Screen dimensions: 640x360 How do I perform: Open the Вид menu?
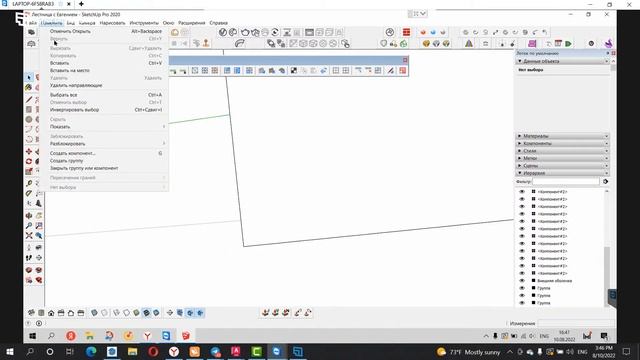point(71,23)
